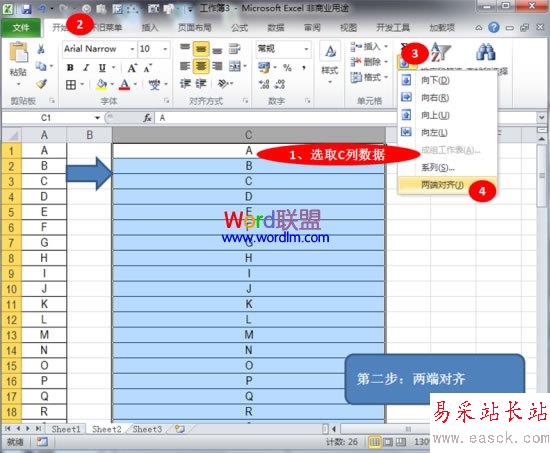Open the font name dropdown Arial Narrow
This screenshot has width=550, height=453.
click(132, 49)
